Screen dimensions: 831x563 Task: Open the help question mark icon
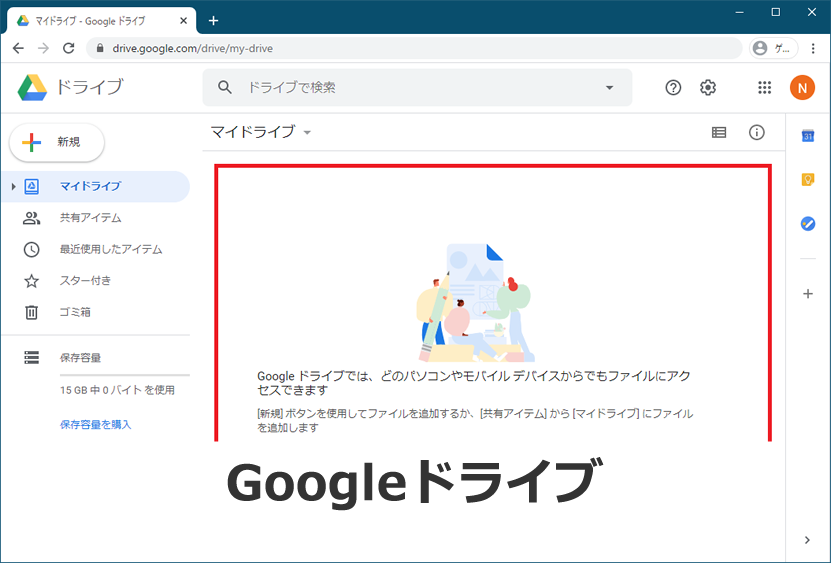pos(673,87)
